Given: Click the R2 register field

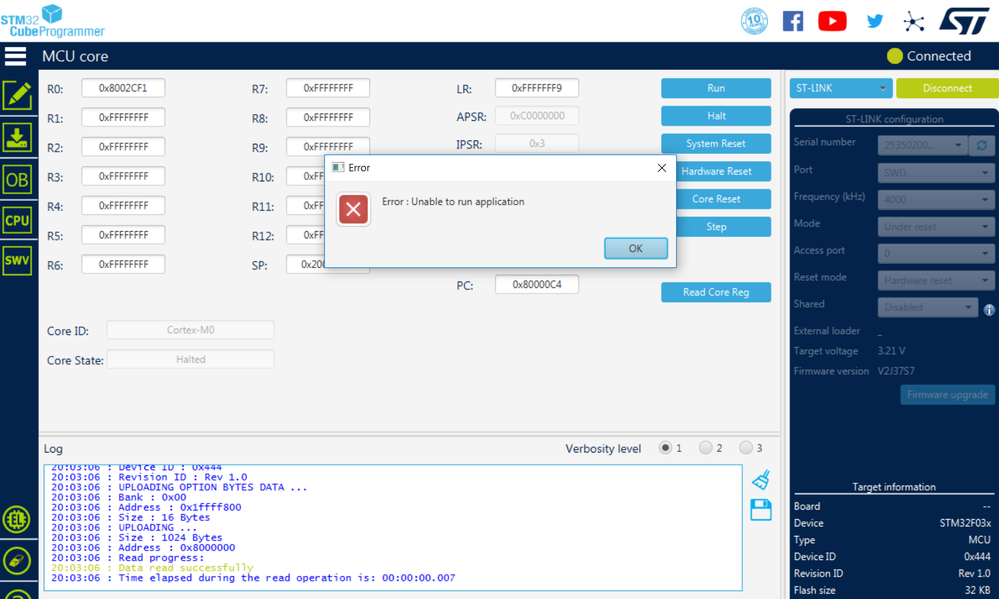Looking at the screenshot, I should [x=123, y=147].
